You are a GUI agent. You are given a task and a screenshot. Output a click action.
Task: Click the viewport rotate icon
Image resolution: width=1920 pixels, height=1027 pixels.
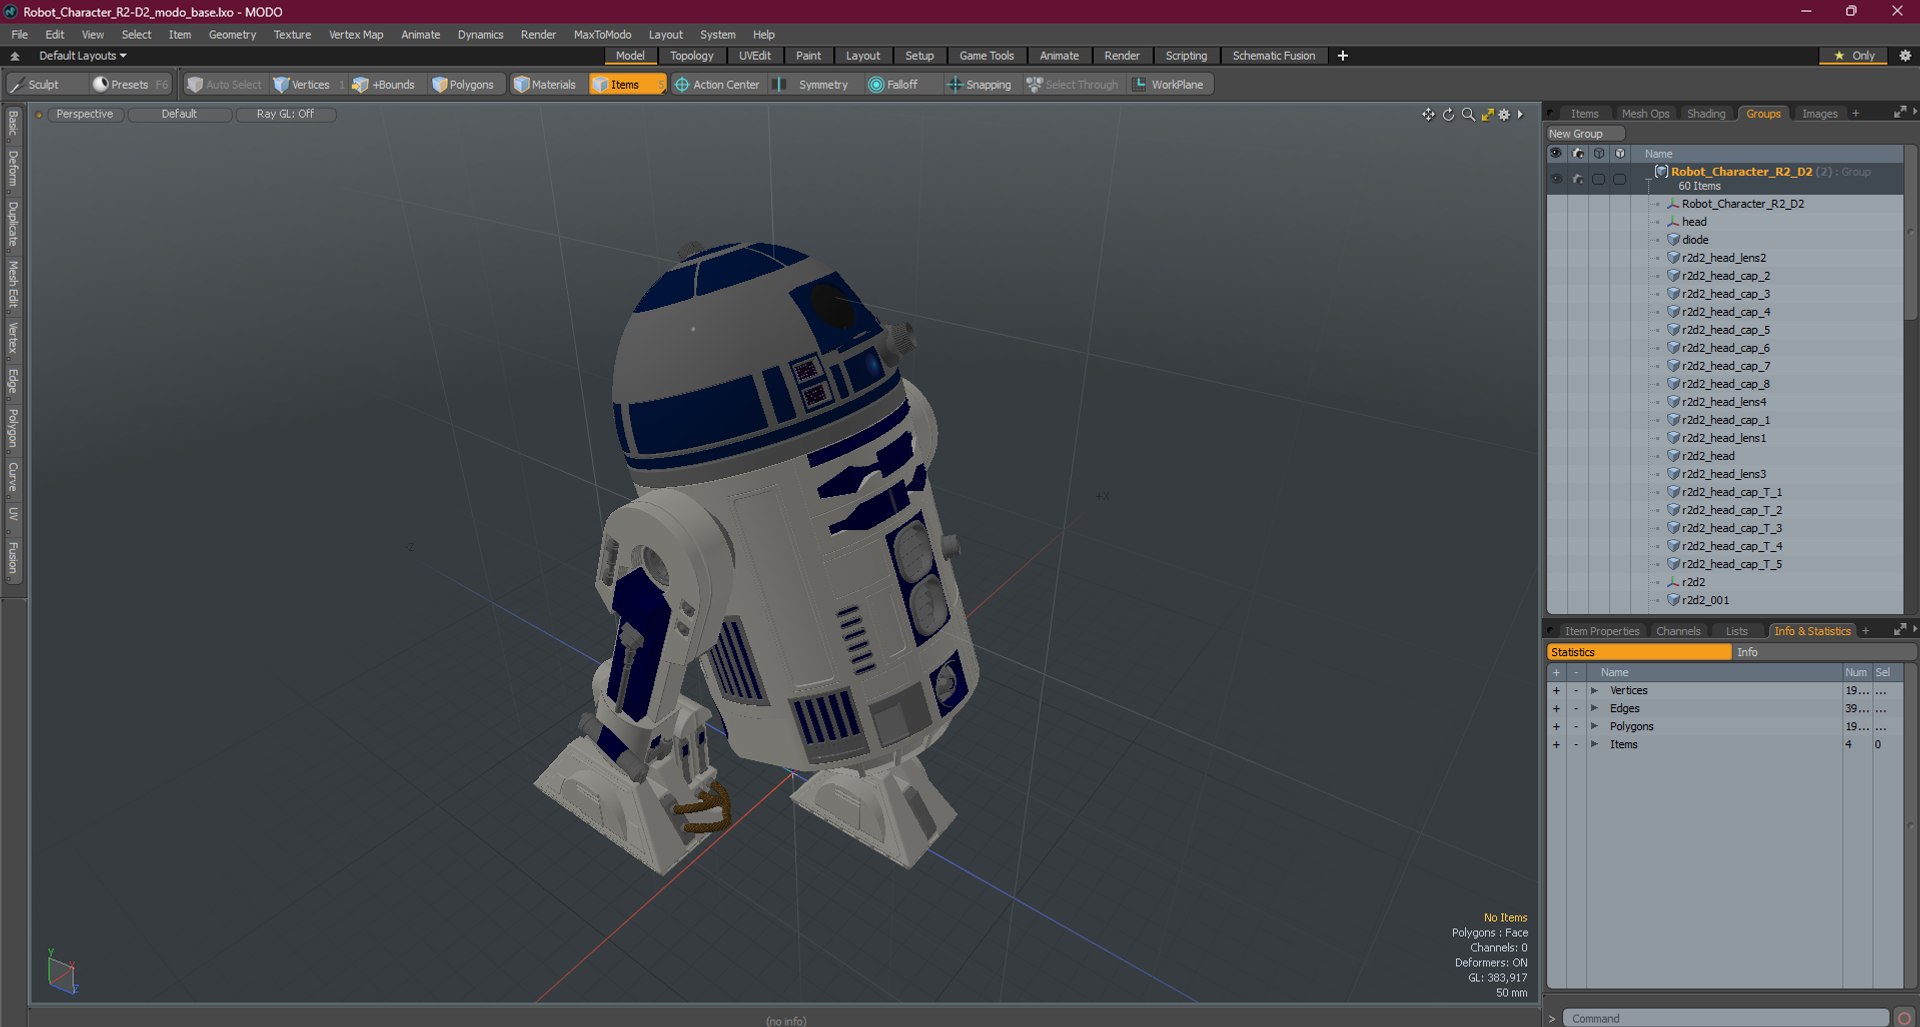click(1448, 115)
